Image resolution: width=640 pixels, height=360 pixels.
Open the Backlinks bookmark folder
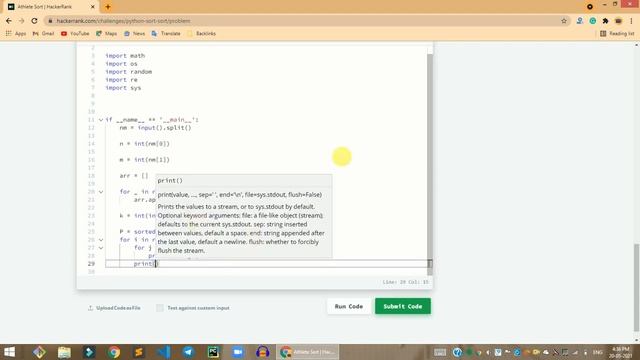coord(201,33)
